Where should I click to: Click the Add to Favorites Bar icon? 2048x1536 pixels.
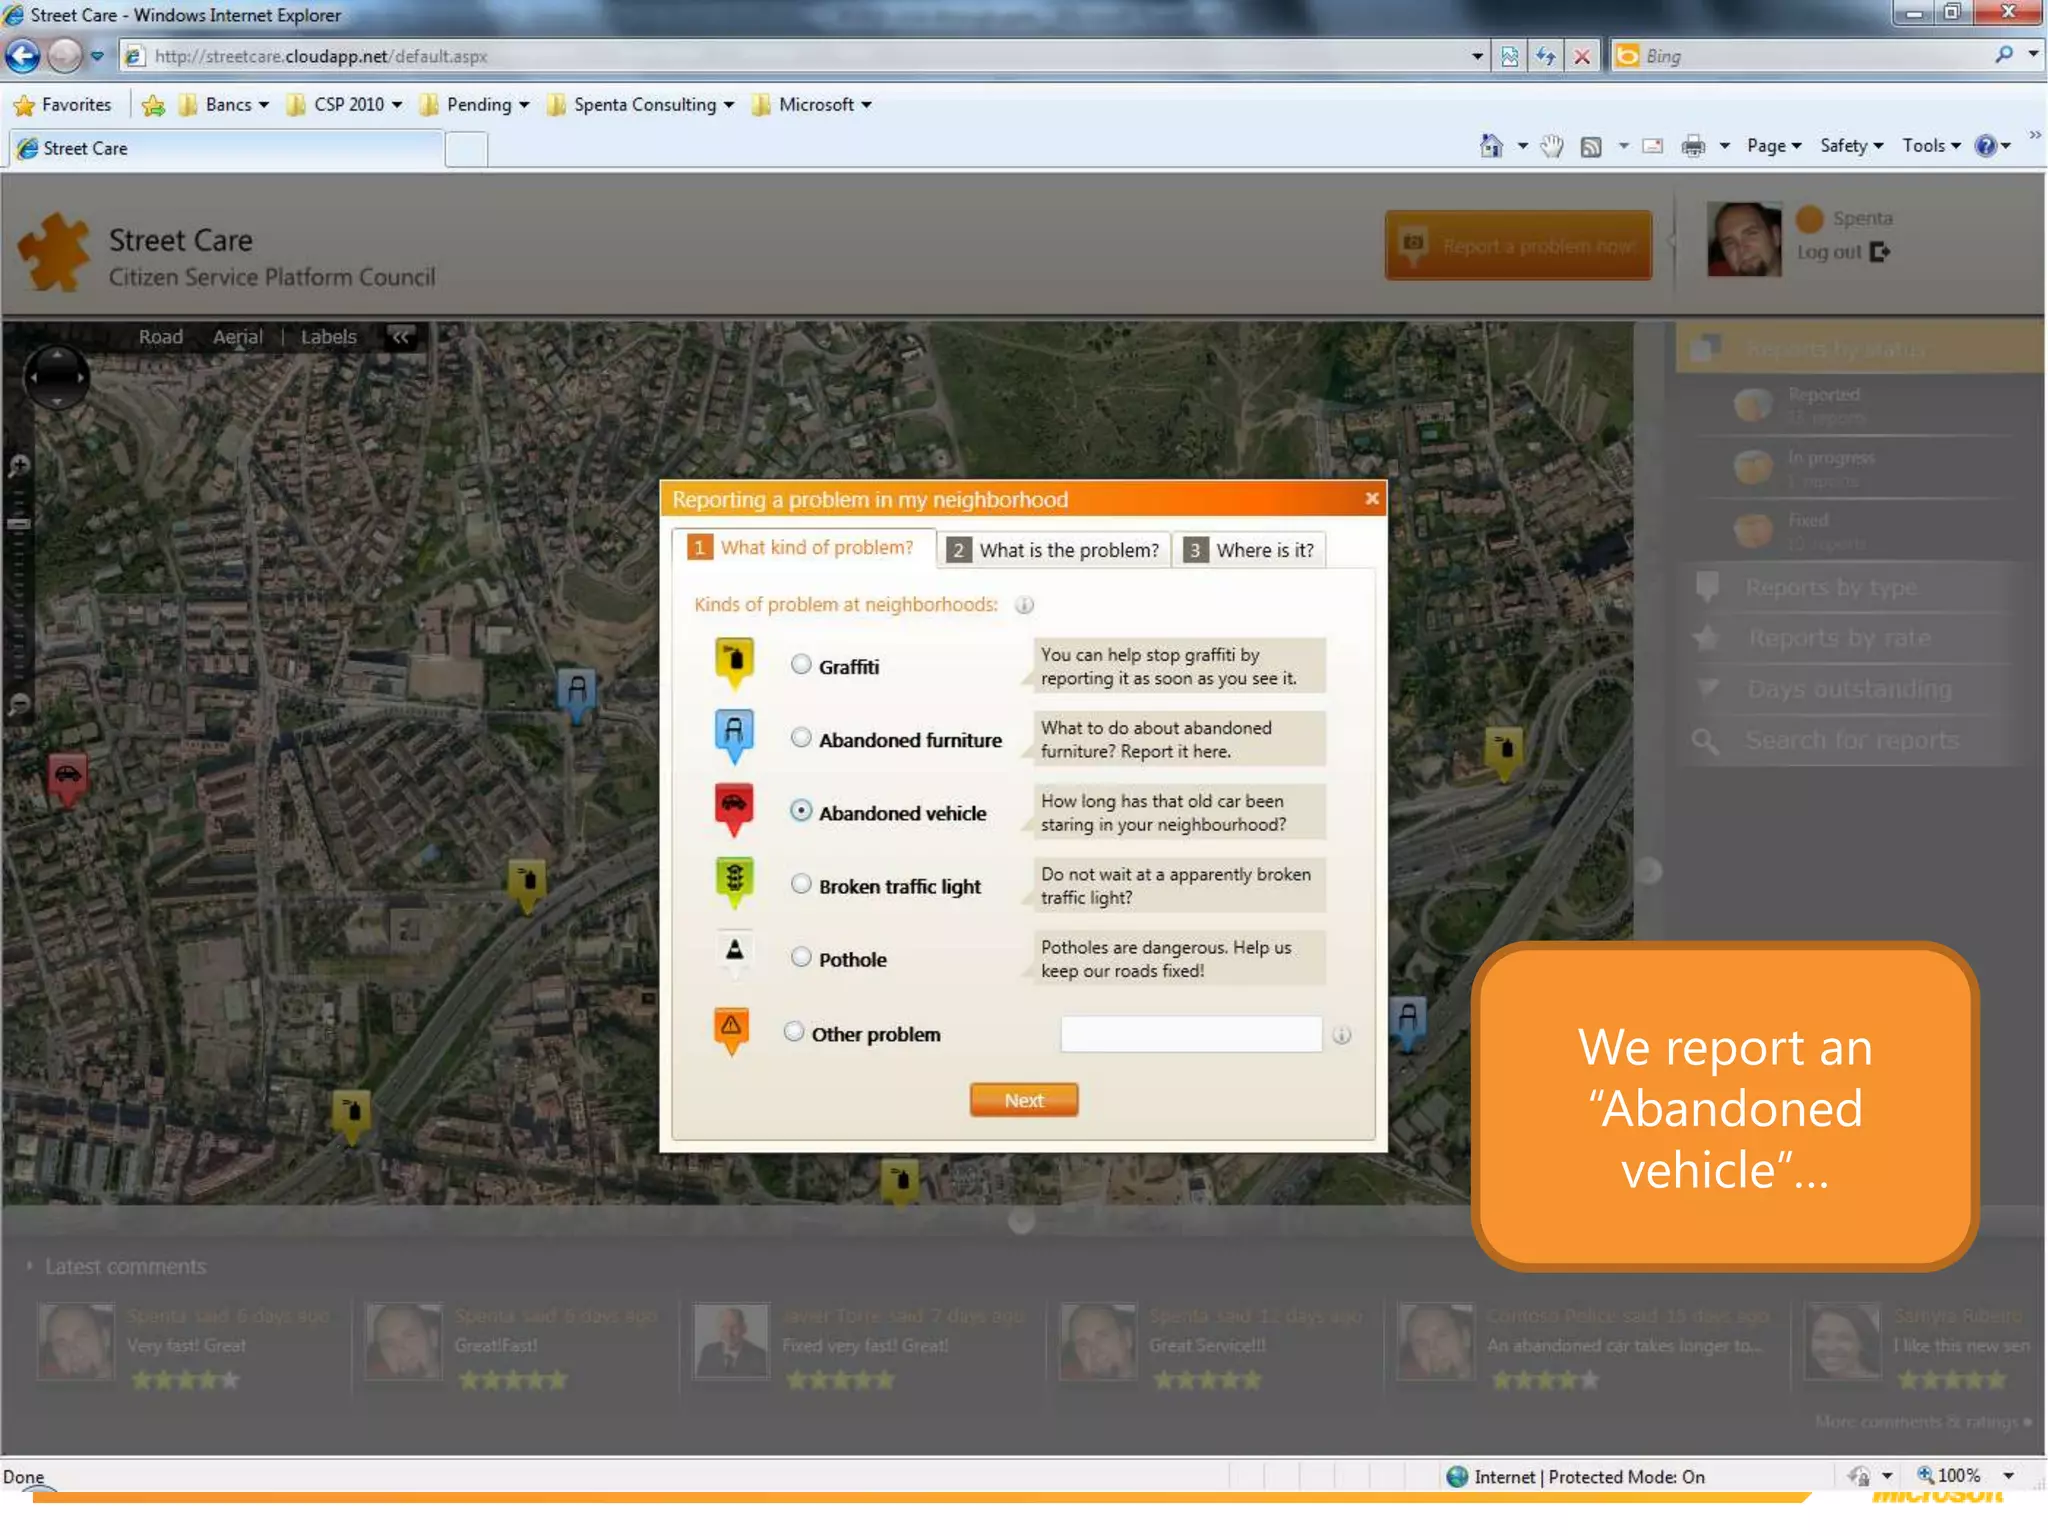click(153, 105)
